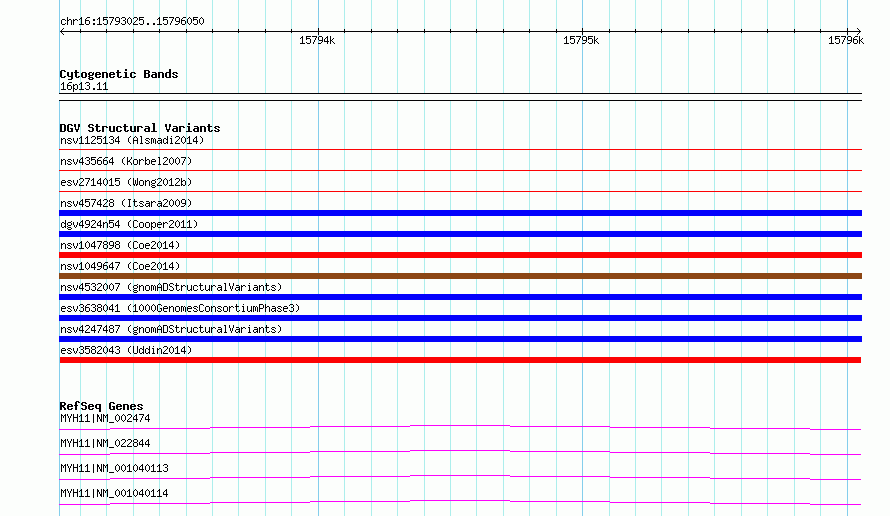This screenshot has height=516, width=890.
Task: Click the blue bar under nsv4247487
Action: 460,339
